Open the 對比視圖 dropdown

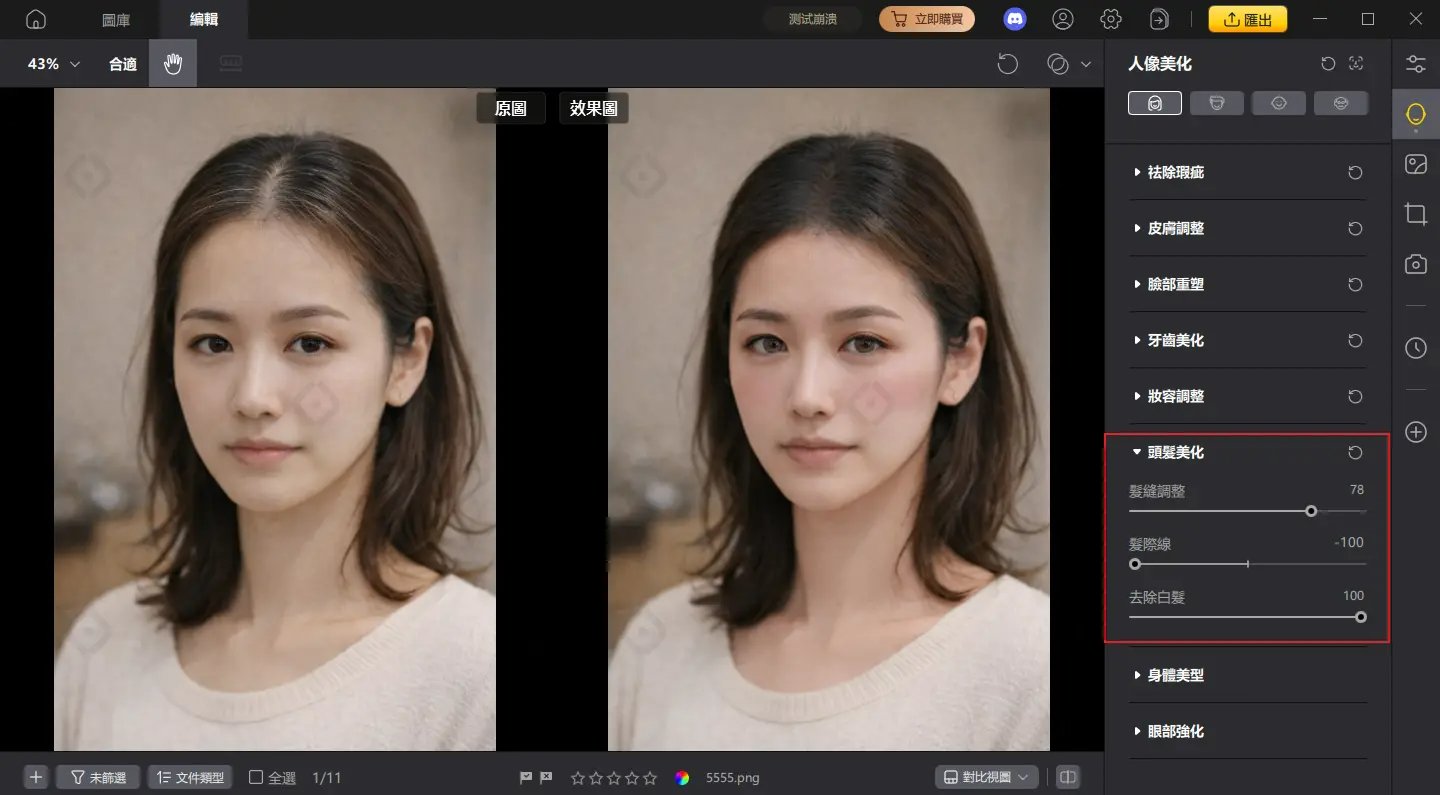coord(985,776)
